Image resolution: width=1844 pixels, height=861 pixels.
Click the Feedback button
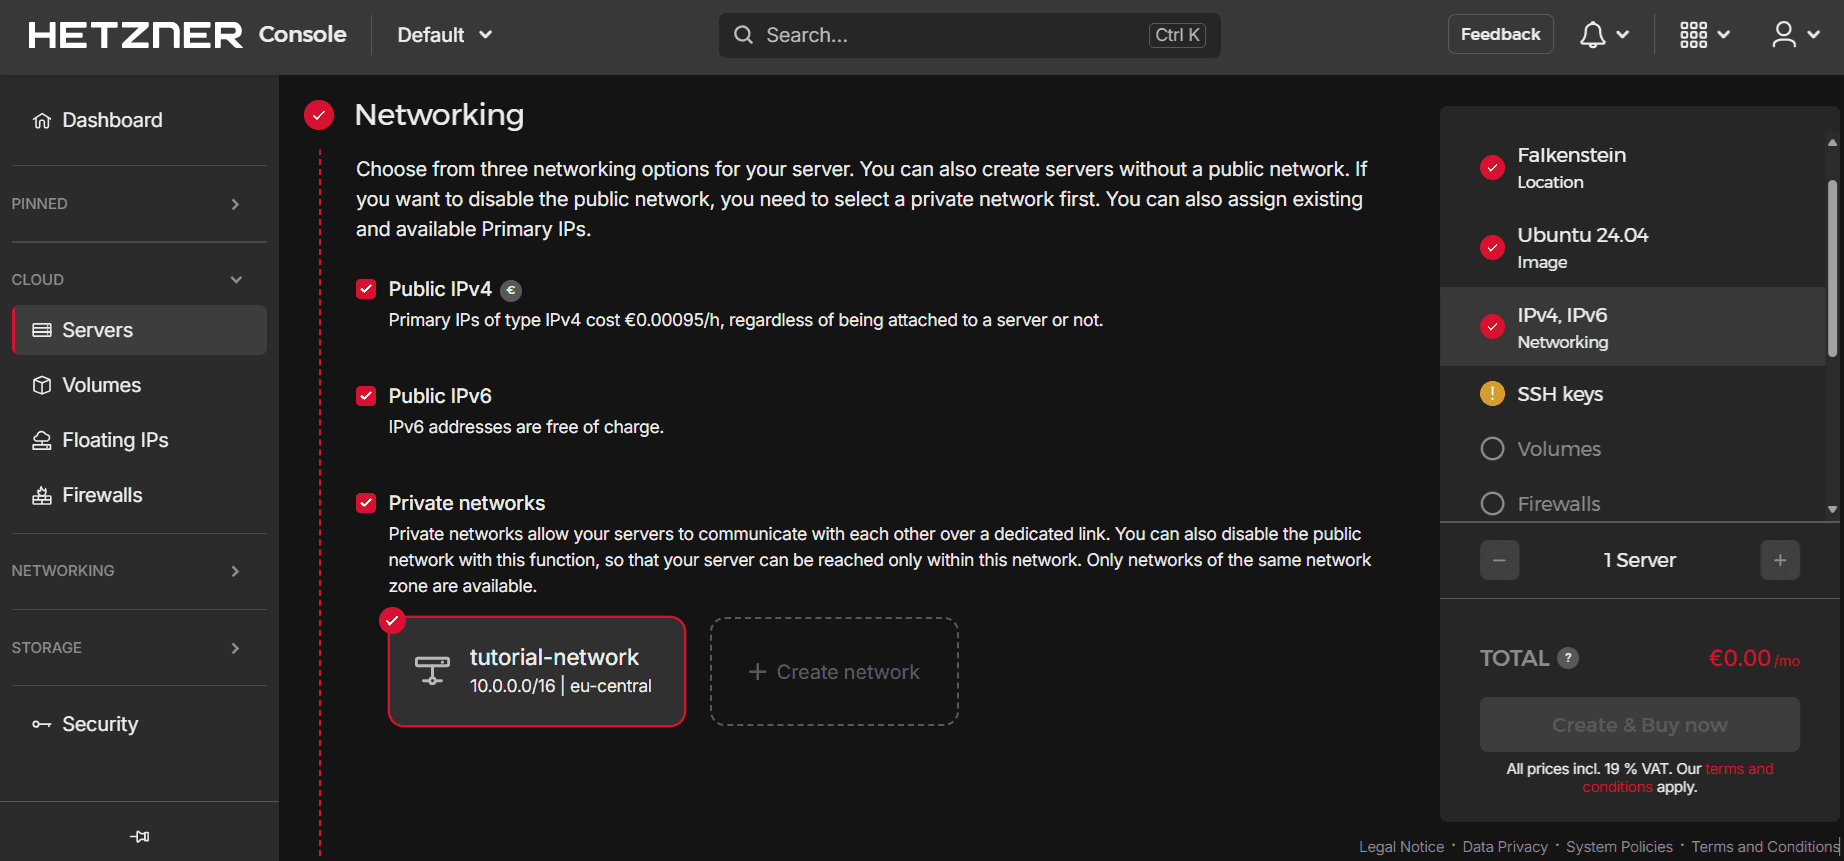click(x=1500, y=34)
